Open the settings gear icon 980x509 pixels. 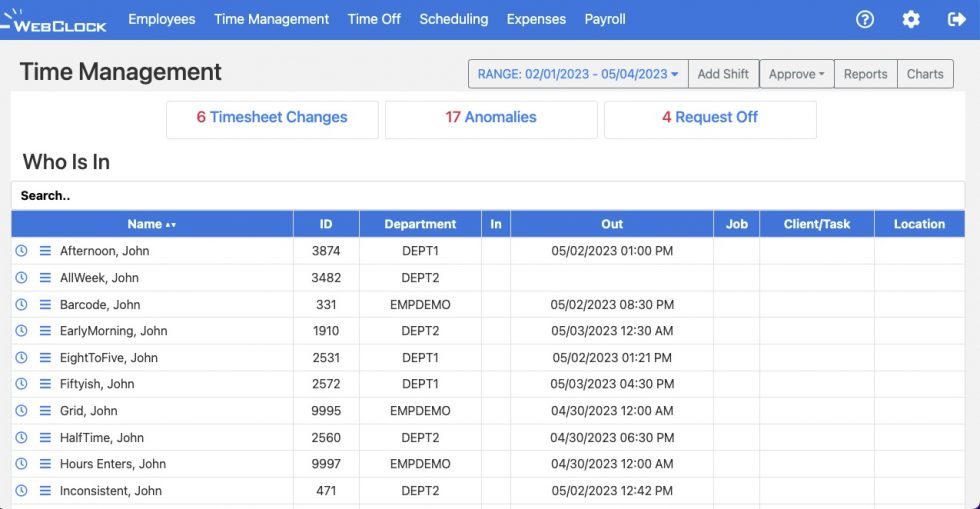(x=911, y=19)
